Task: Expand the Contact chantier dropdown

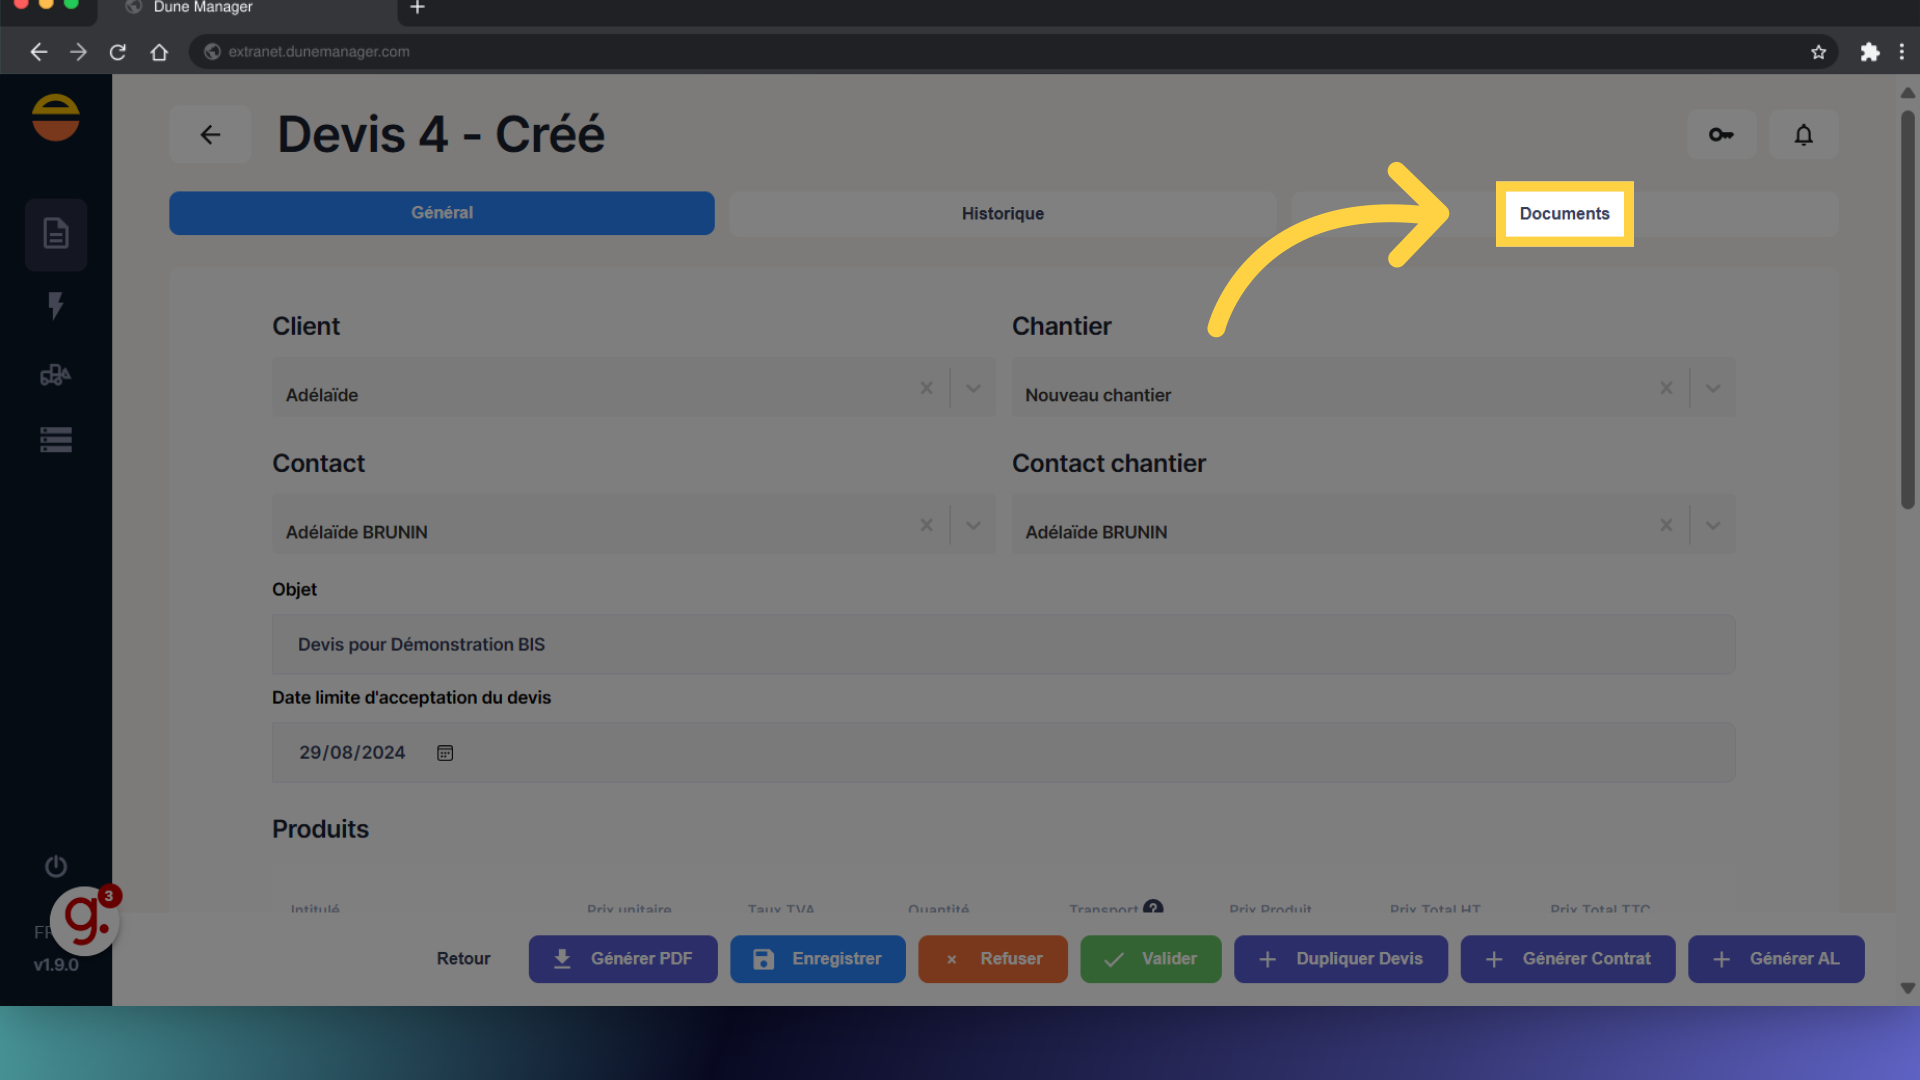Action: point(1713,525)
